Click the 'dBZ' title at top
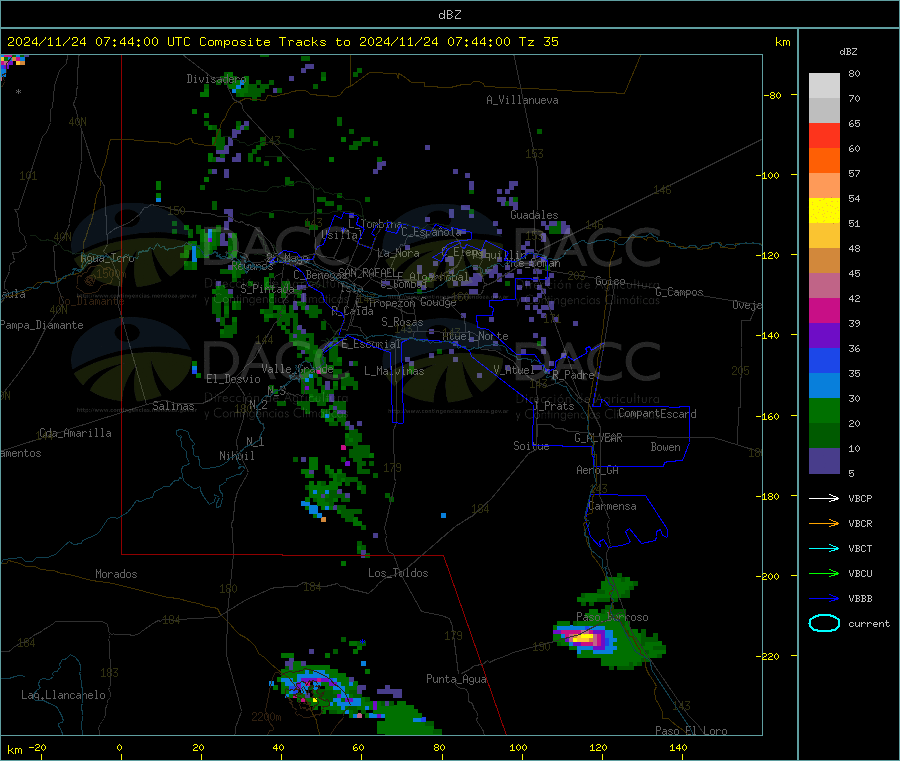 click(449, 15)
